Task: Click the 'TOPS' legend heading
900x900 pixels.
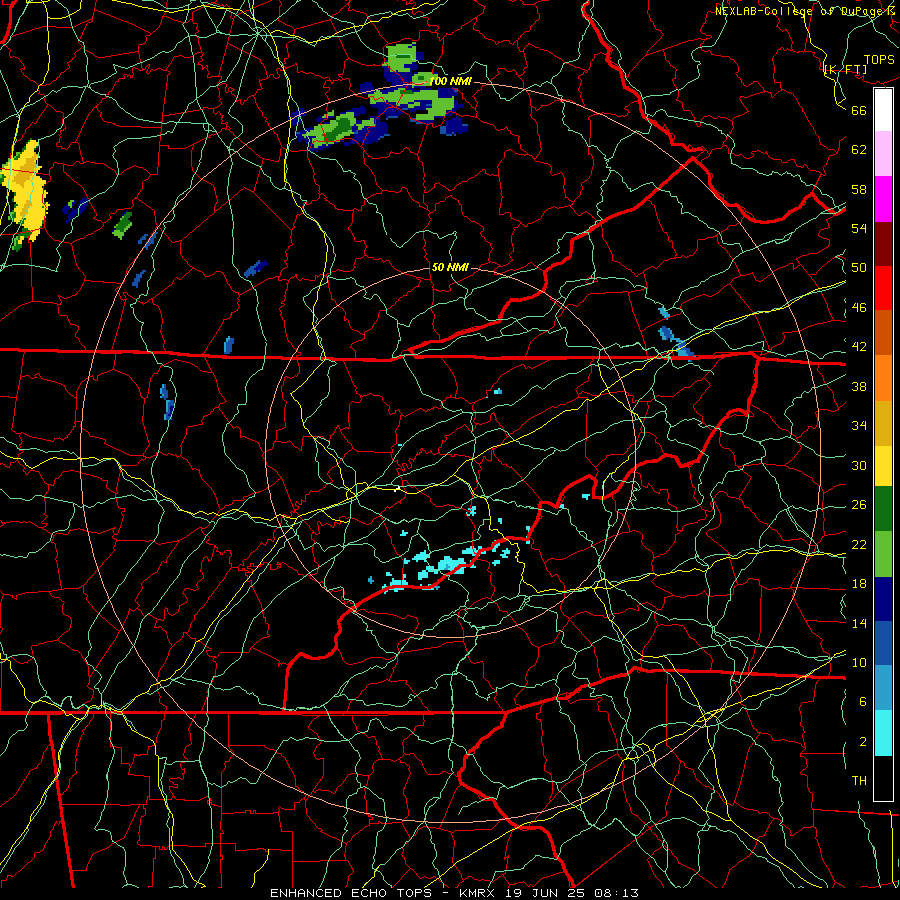Action: [x=879, y=60]
